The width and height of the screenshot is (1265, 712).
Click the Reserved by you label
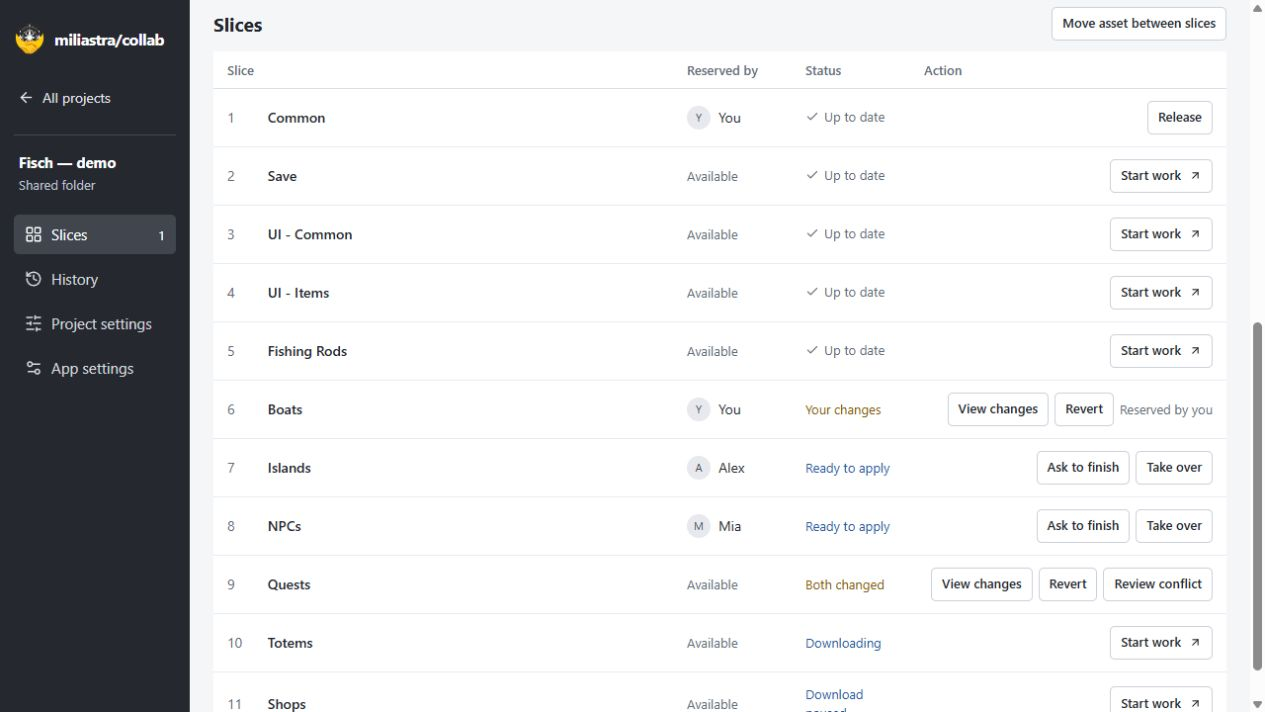point(1166,410)
